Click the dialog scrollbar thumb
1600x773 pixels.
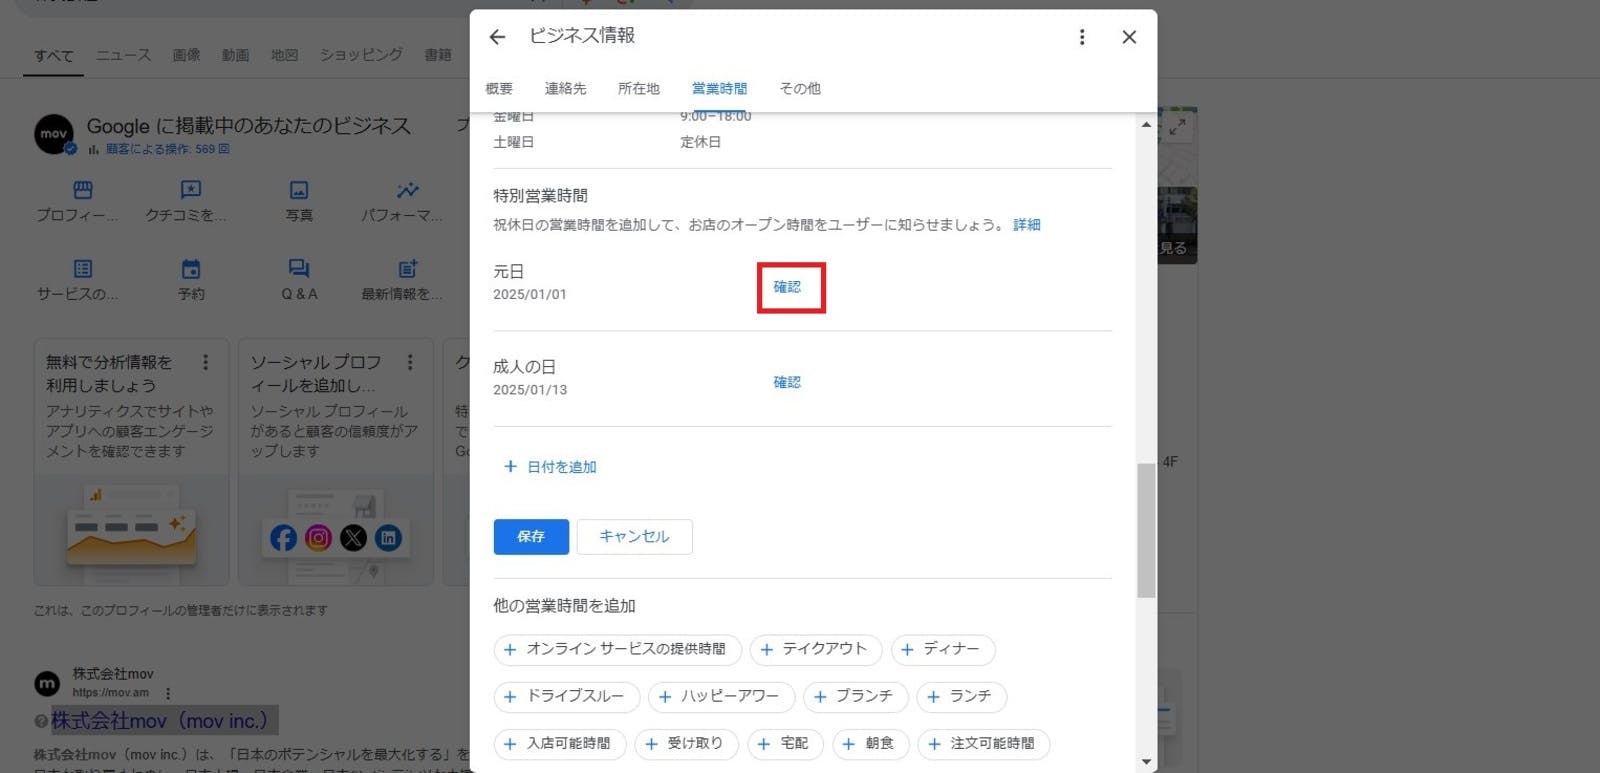pyautogui.click(x=1146, y=531)
